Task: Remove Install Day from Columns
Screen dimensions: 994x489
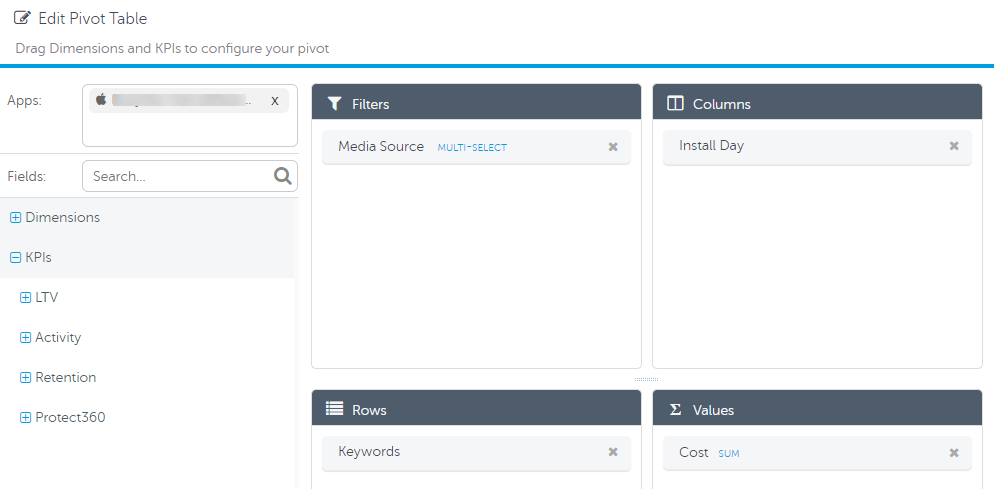Action: point(954,146)
